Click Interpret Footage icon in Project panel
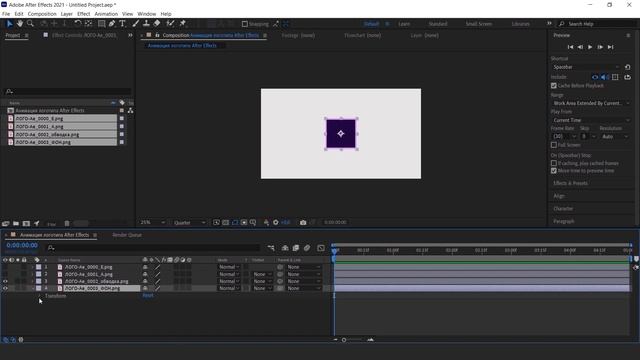This screenshot has height=360, width=640. (x=5, y=223)
